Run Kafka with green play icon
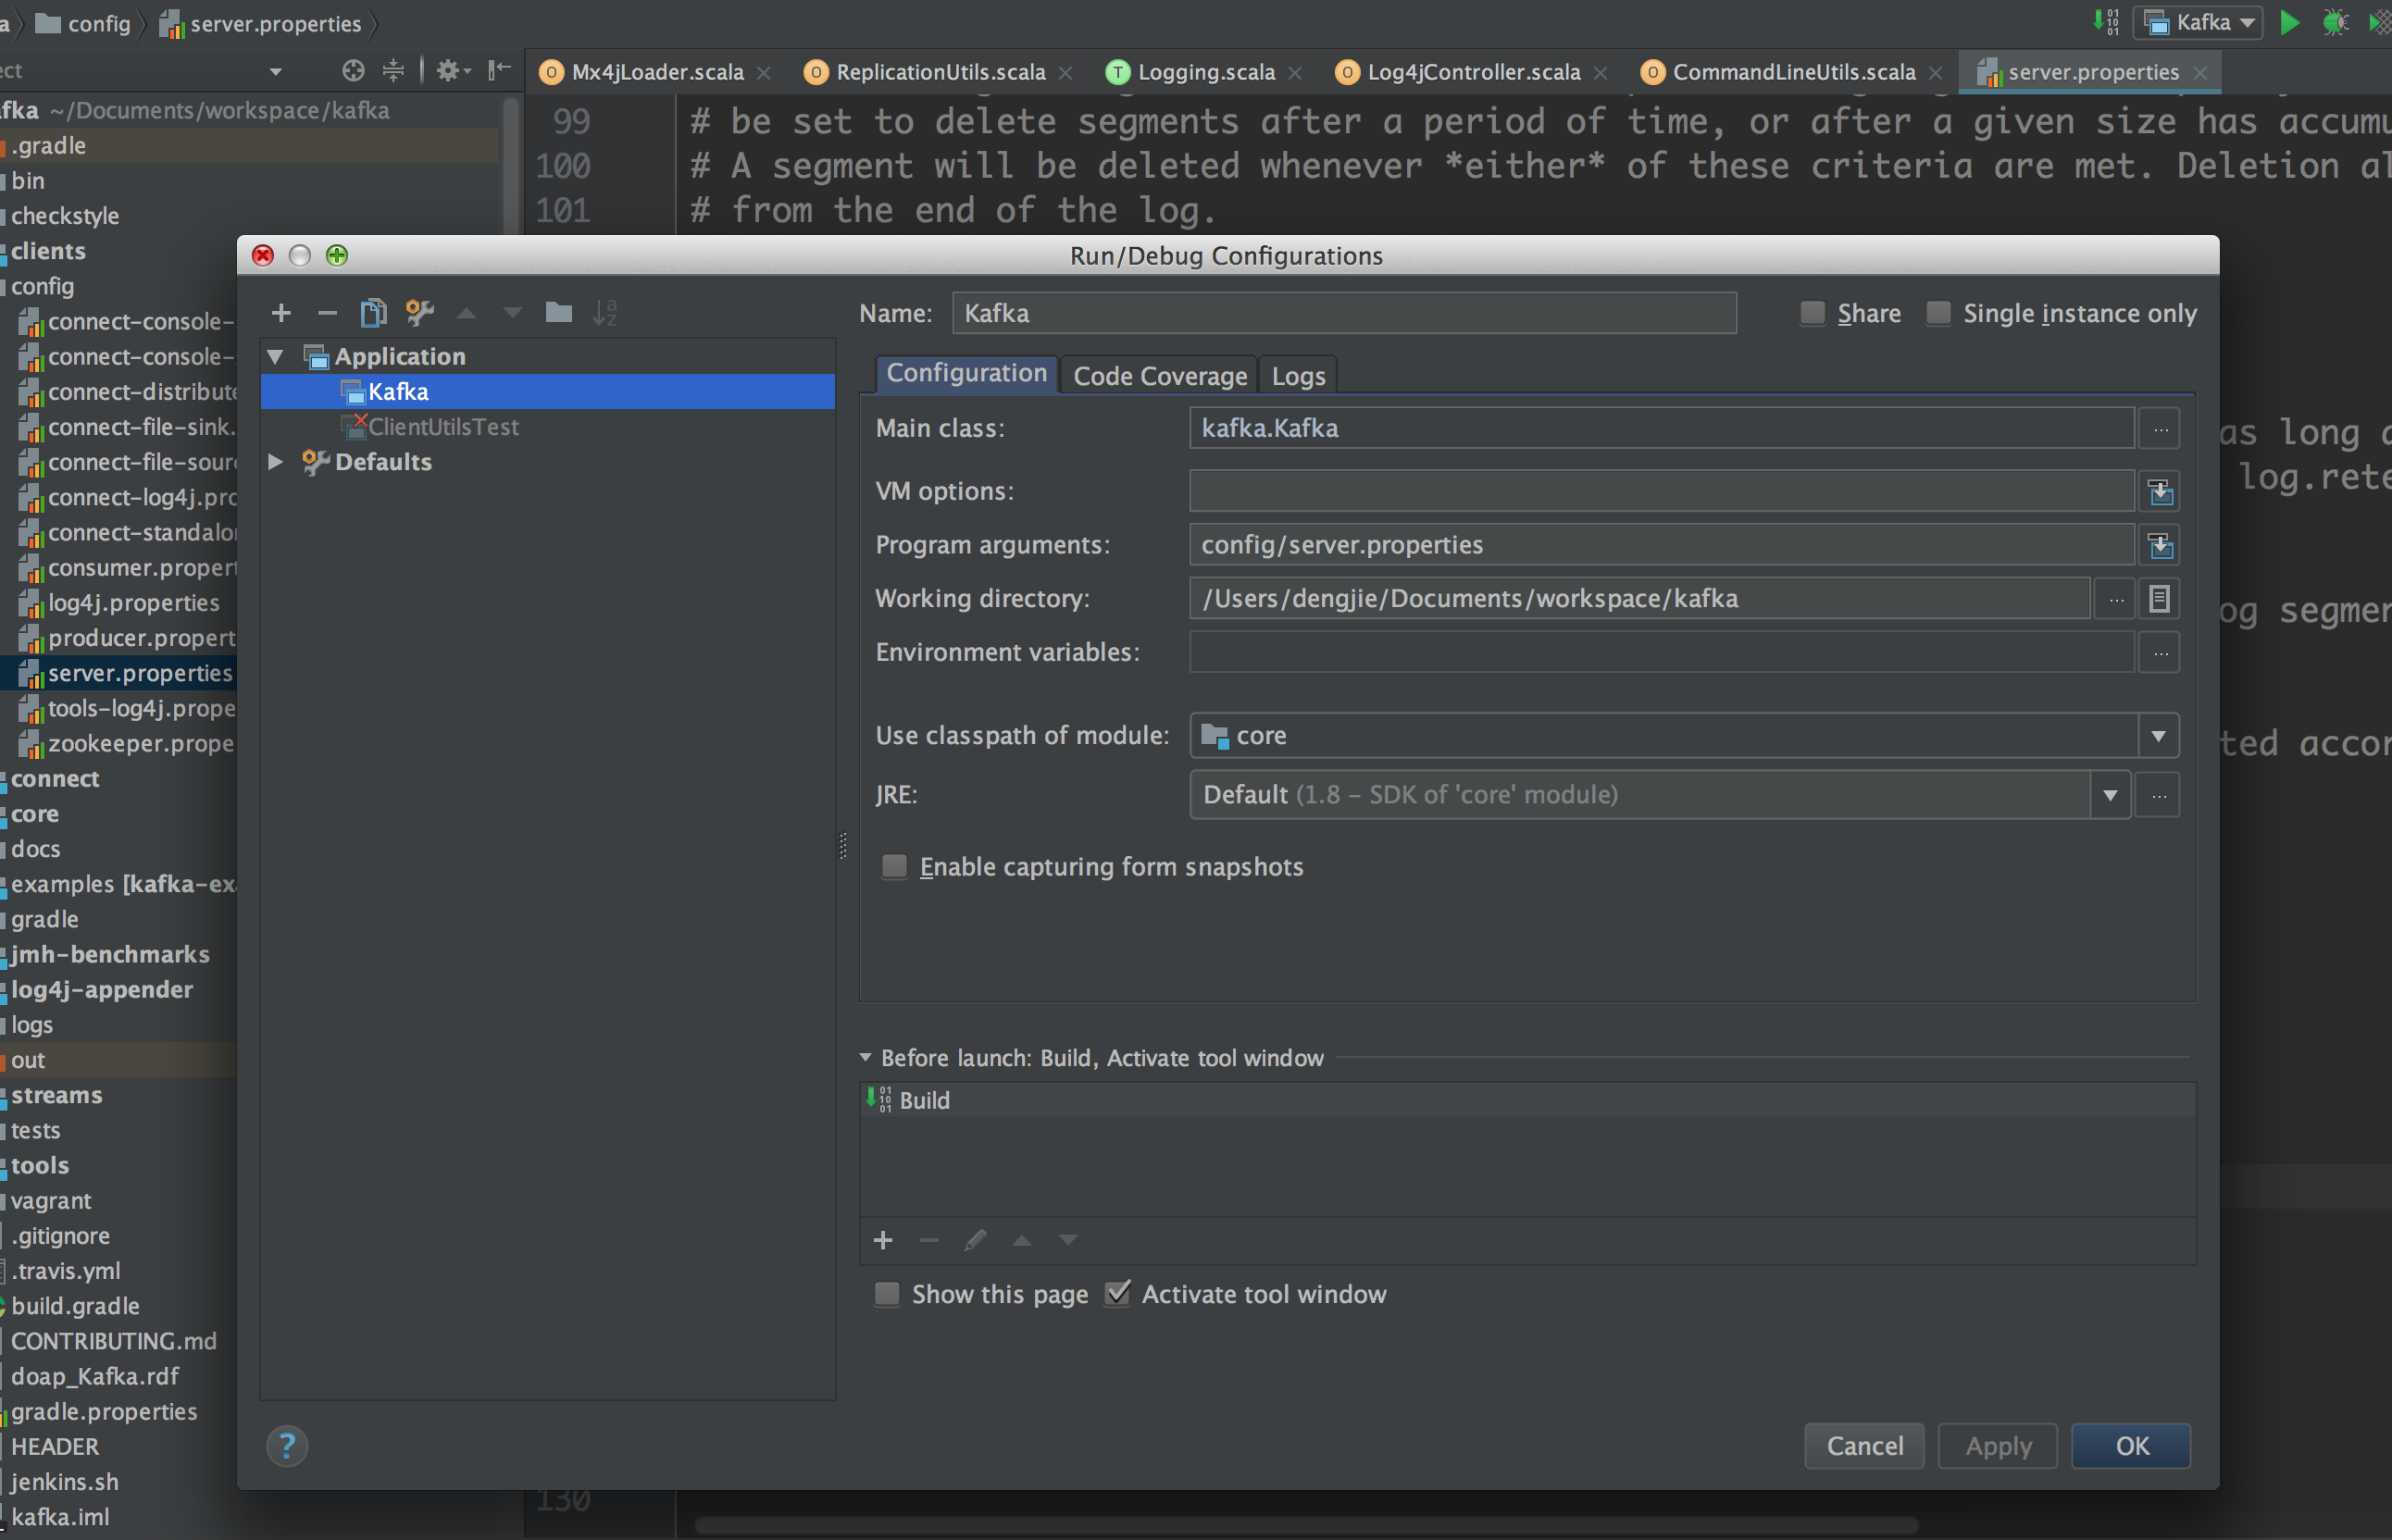Viewport: 2392px width, 1540px height. tap(2290, 22)
